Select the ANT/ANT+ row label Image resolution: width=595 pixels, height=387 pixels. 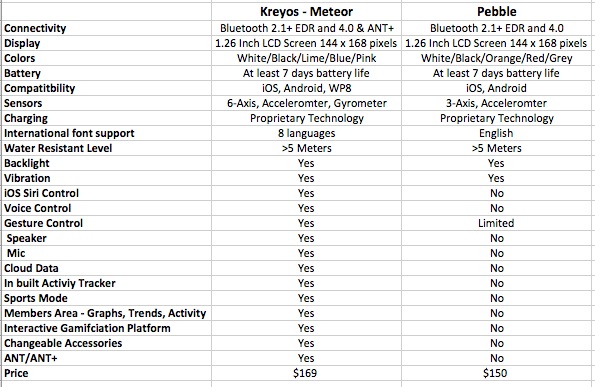(x=107, y=358)
